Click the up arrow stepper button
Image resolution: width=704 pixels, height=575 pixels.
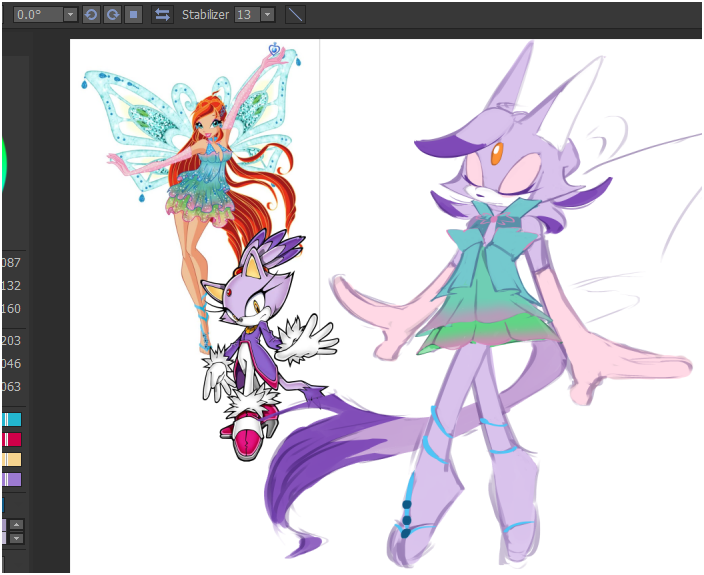click(x=17, y=524)
